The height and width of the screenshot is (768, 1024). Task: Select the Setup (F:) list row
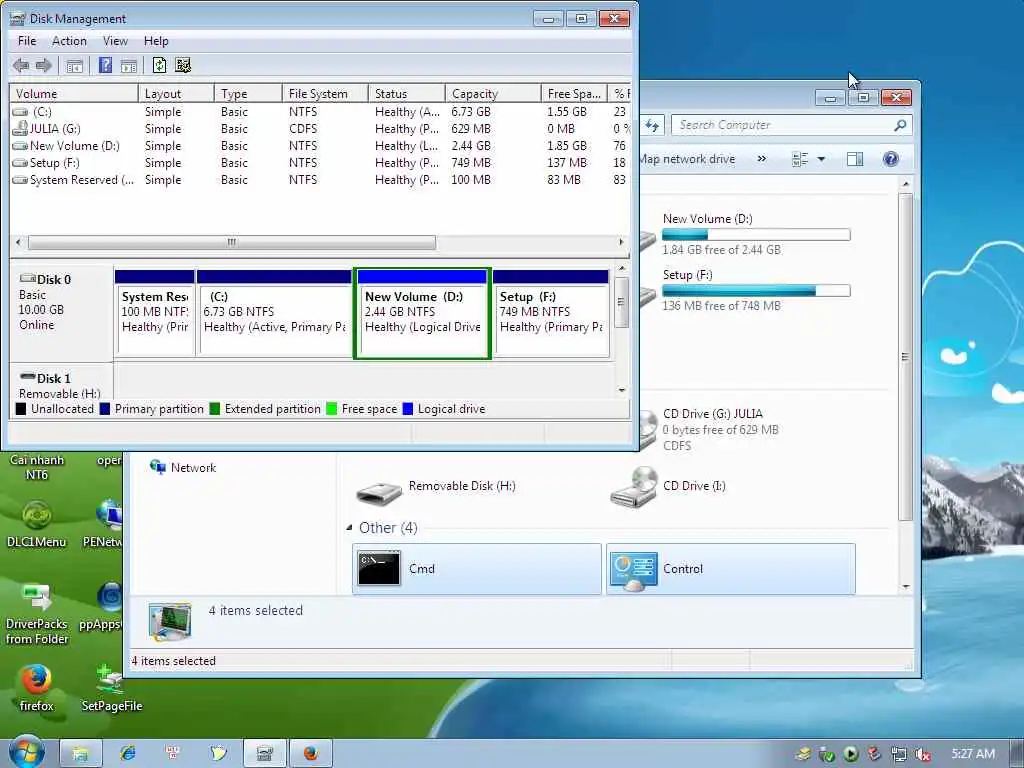320,163
